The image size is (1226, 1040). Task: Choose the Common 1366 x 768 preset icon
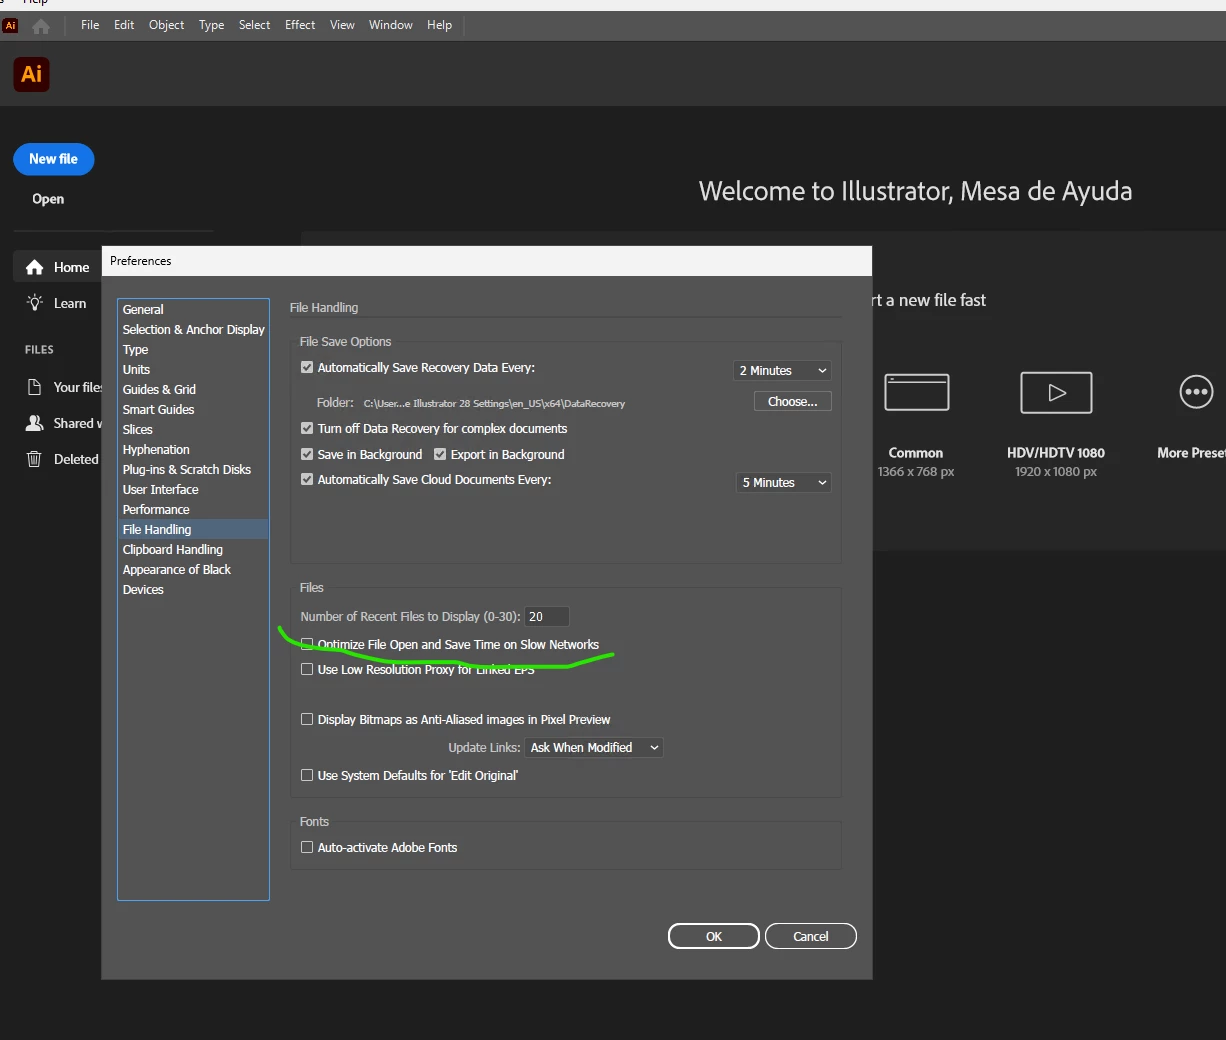(x=916, y=392)
